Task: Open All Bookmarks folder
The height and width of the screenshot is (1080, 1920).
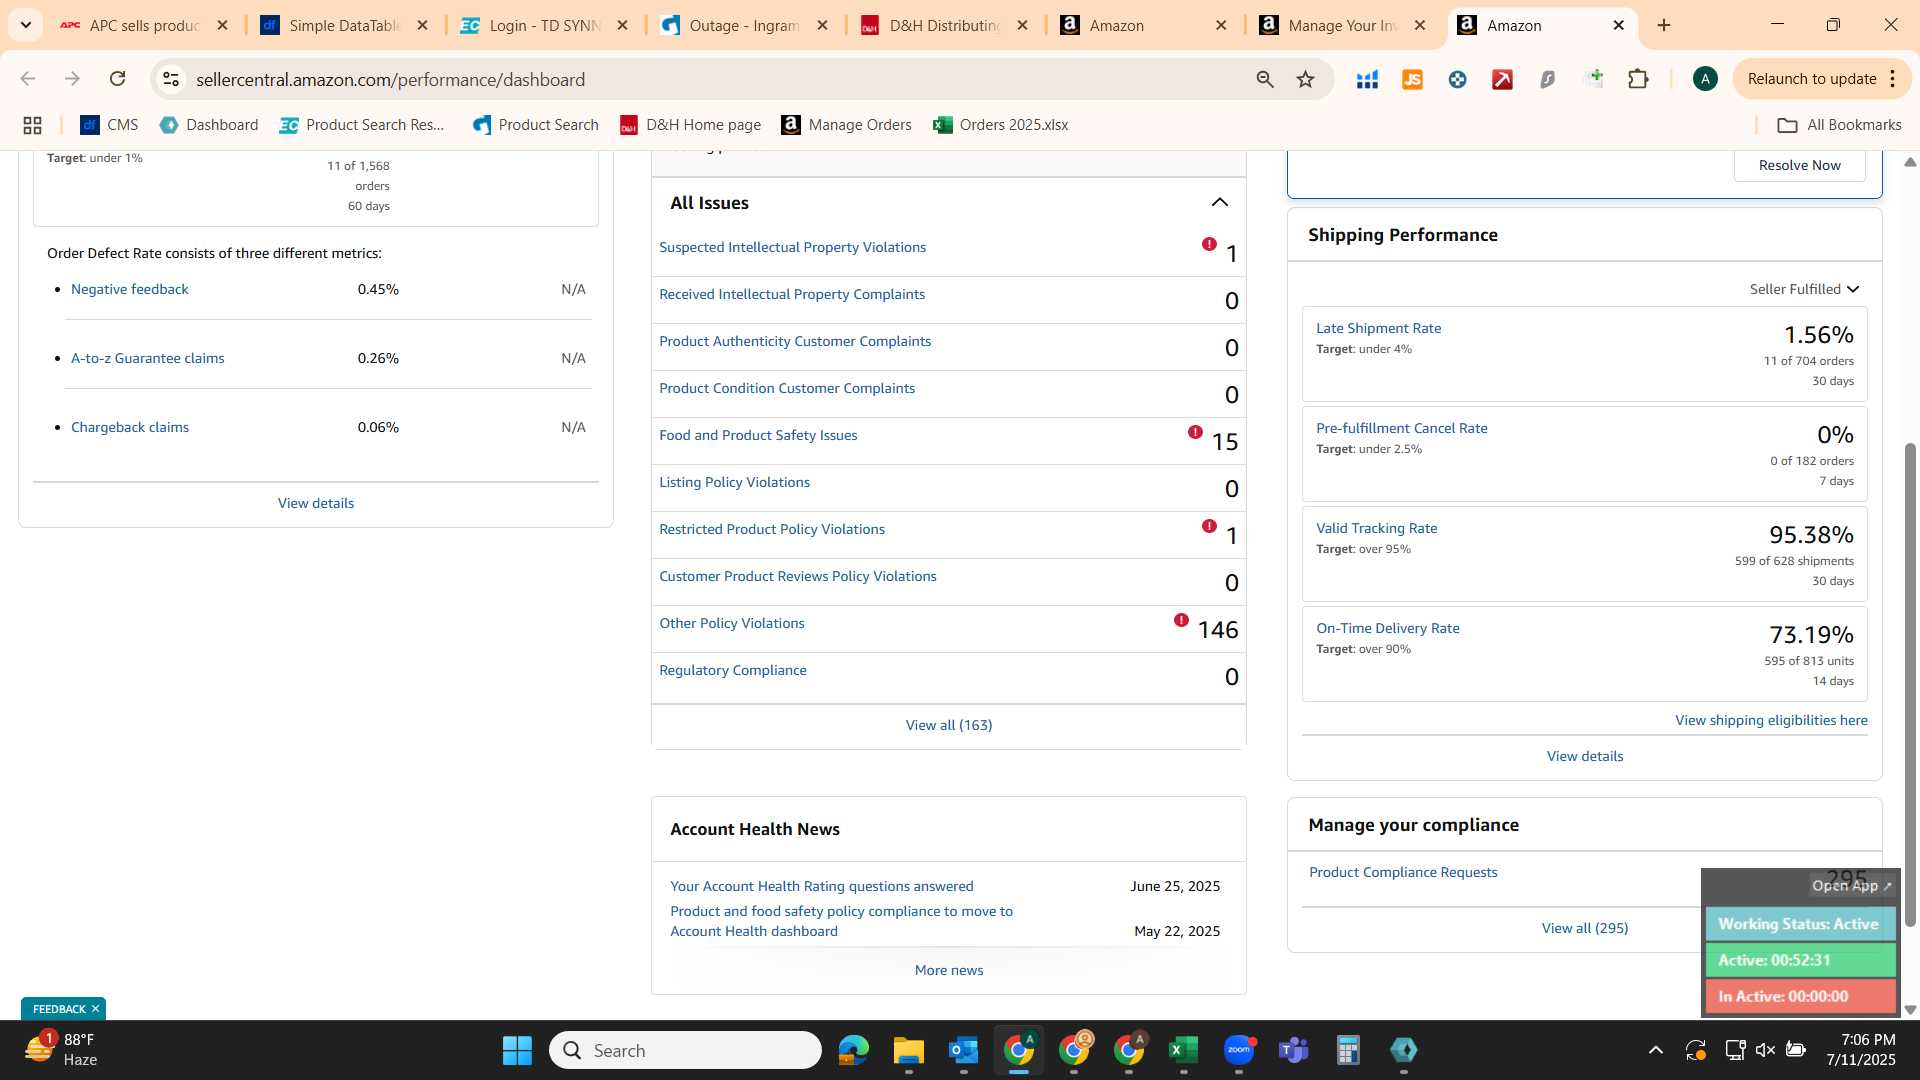Action: coord(1839,125)
